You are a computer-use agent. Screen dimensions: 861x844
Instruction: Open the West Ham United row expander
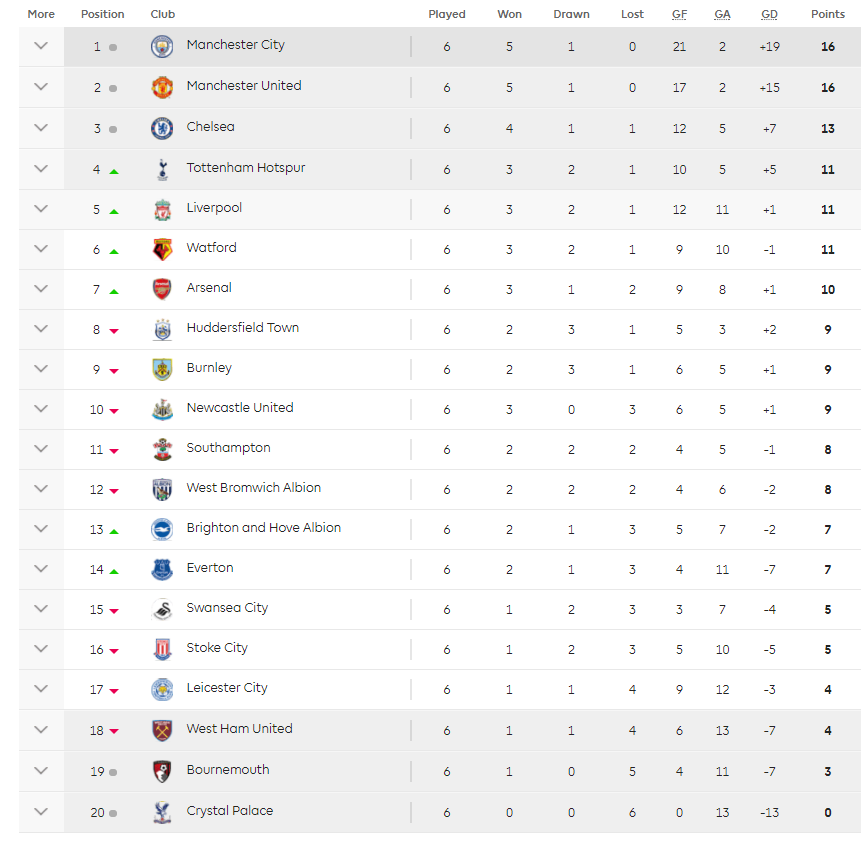[x=41, y=729]
